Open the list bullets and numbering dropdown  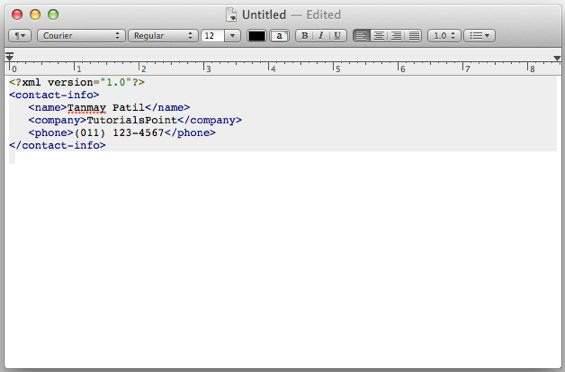pyautogui.click(x=479, y=36)
